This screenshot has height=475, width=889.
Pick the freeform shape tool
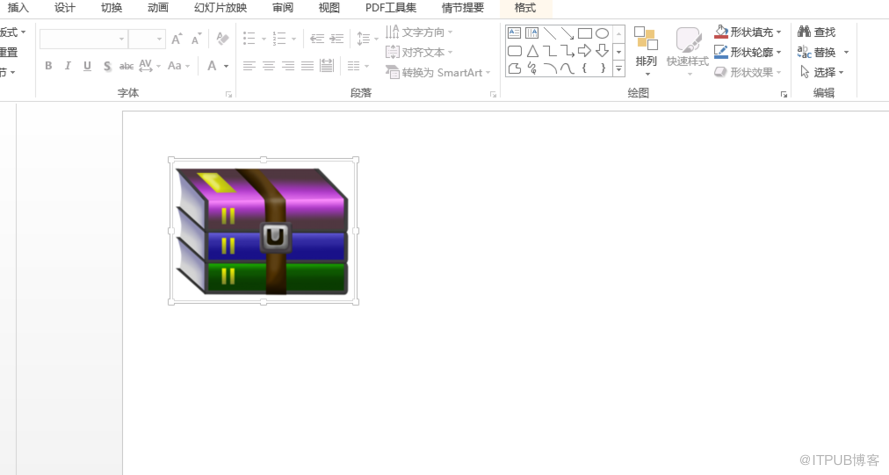point(514,69)
